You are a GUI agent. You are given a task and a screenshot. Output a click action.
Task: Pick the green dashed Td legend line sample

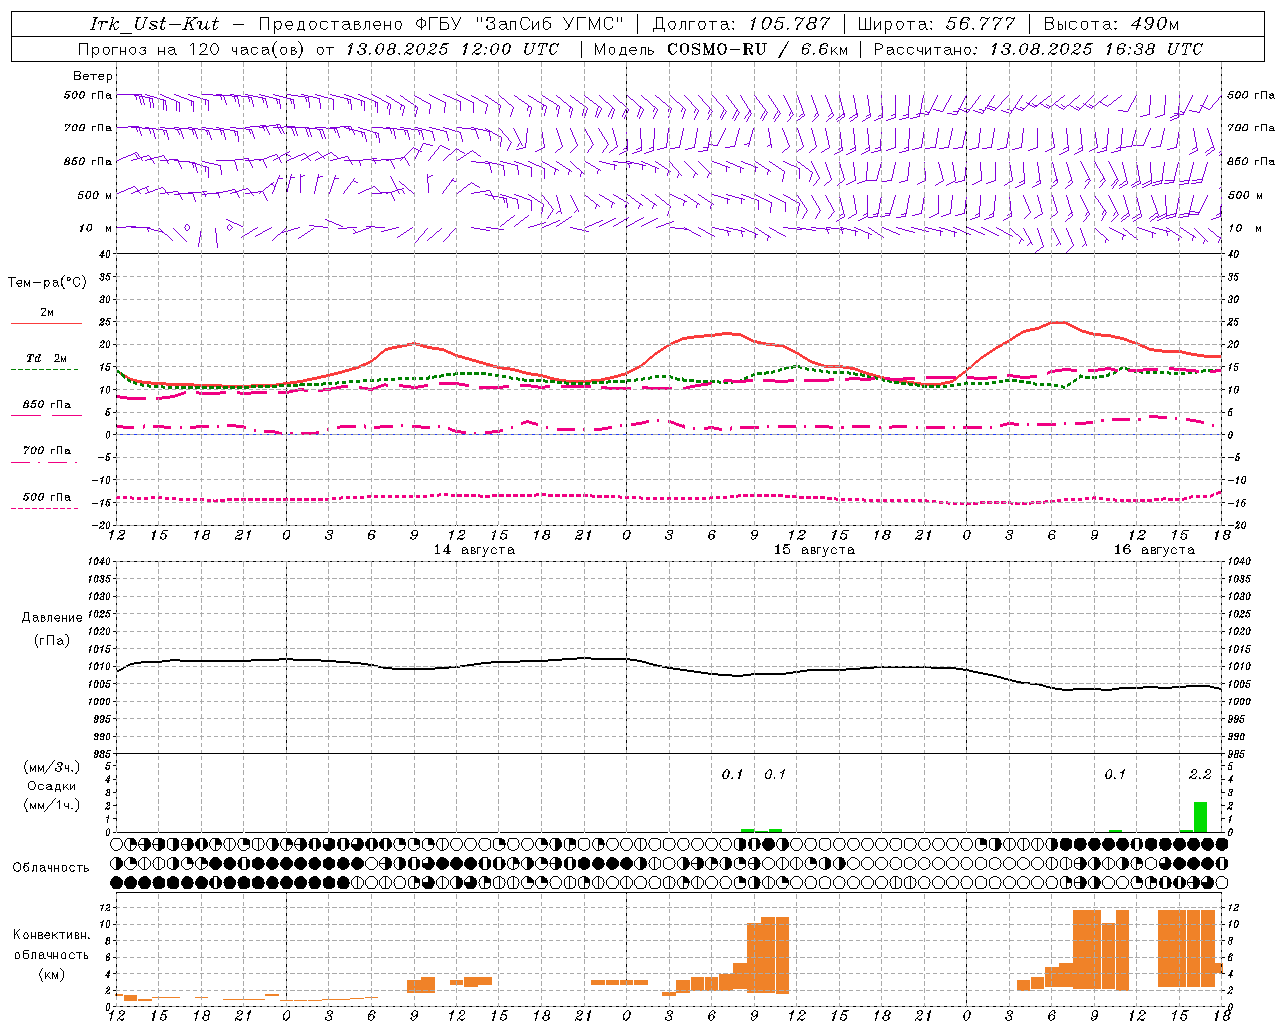(44, 370)
